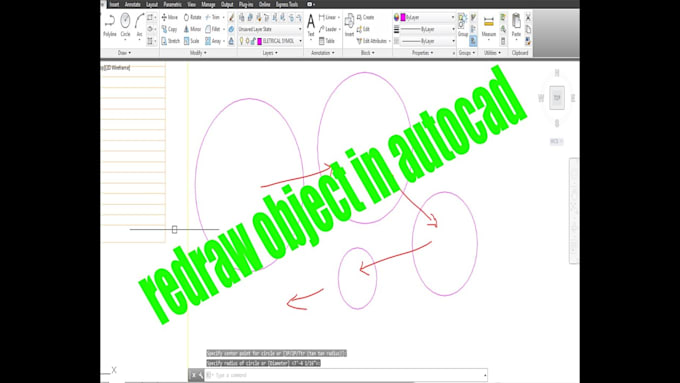The height and width of the screenshot is (383, 680).
Task: Activate the Rotate tool
Action: click(193, 17)
